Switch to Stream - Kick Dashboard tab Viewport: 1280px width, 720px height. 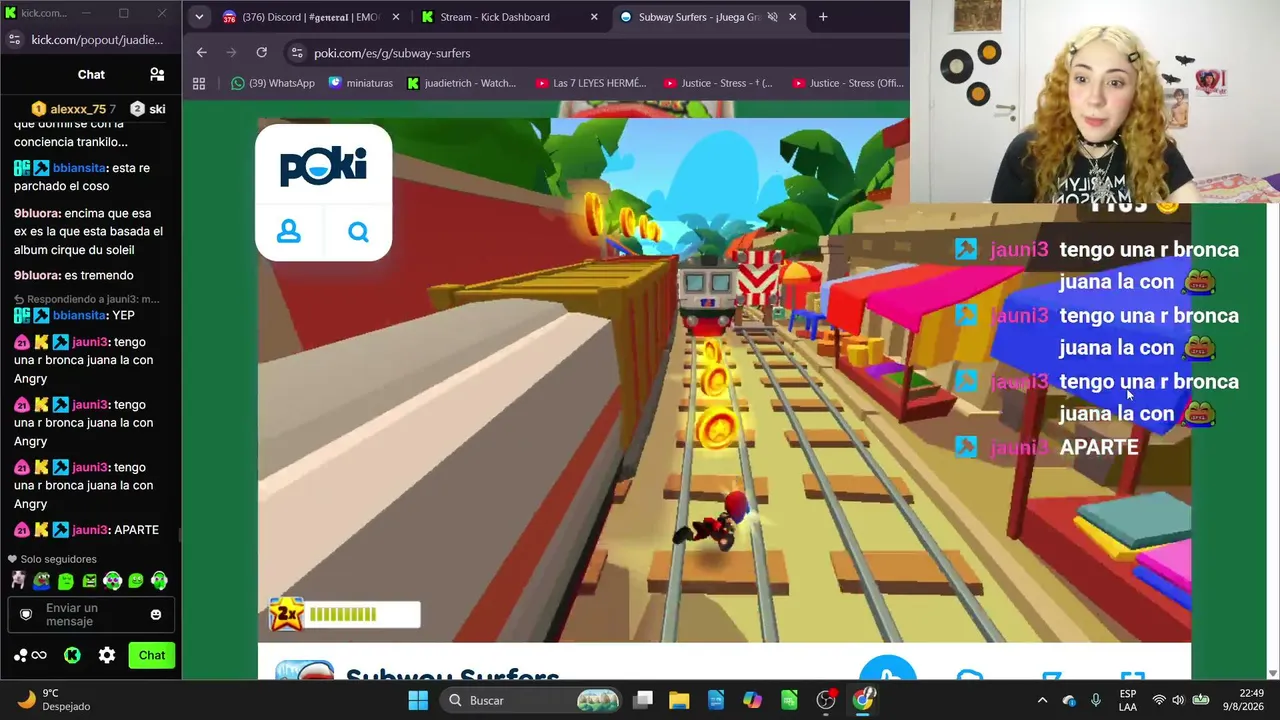click(509, 17)
